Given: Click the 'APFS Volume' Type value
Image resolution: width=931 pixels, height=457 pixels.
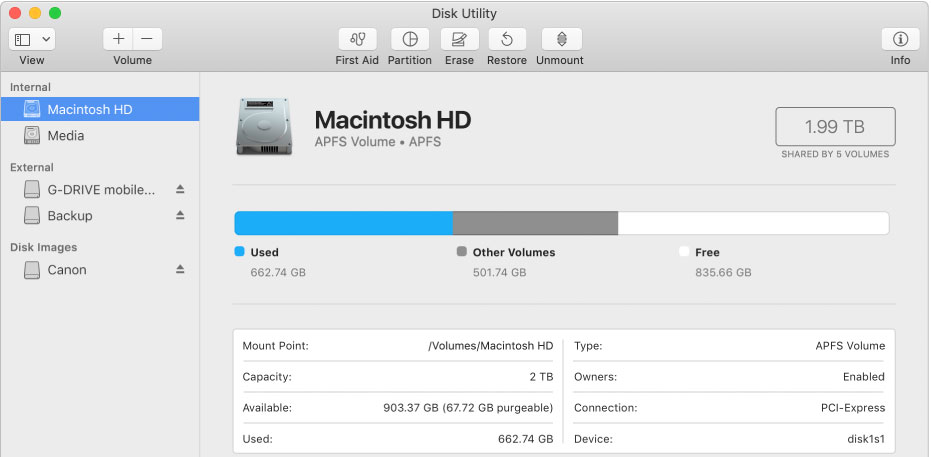Looking at the screenshot, I should 850,346.
